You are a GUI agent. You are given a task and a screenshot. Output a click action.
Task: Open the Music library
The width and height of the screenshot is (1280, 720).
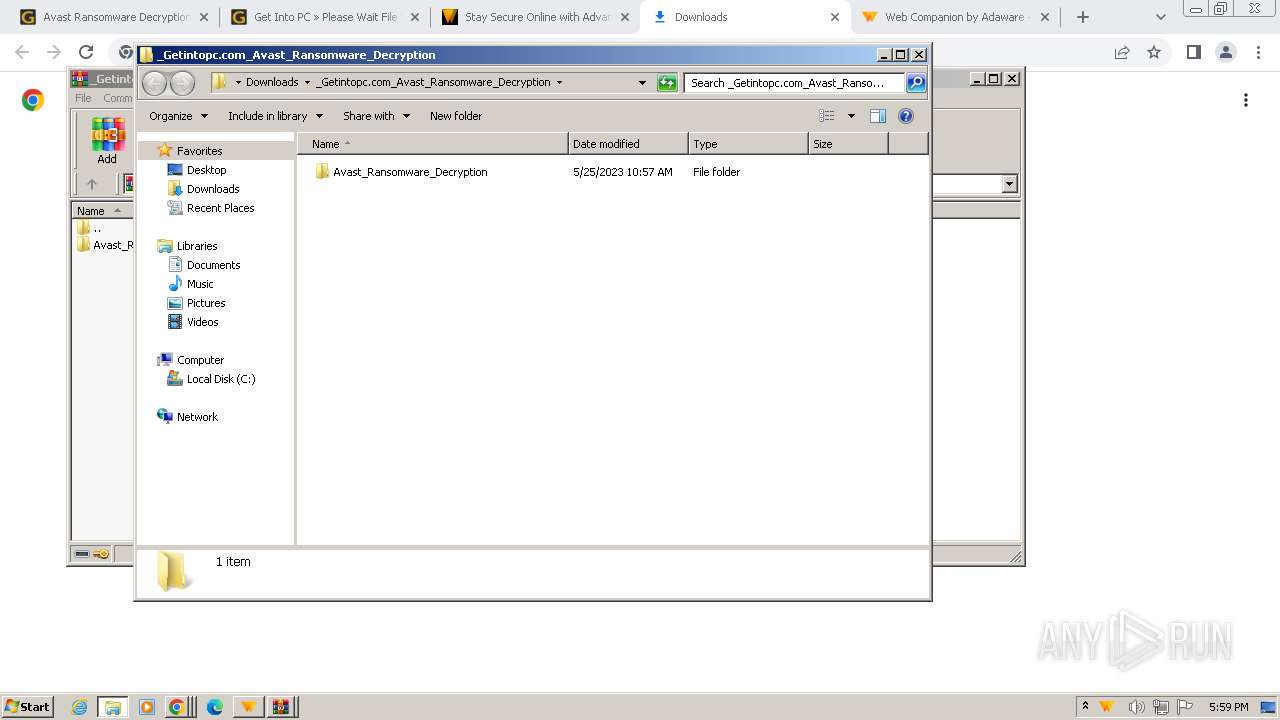(x=200, y=284)
